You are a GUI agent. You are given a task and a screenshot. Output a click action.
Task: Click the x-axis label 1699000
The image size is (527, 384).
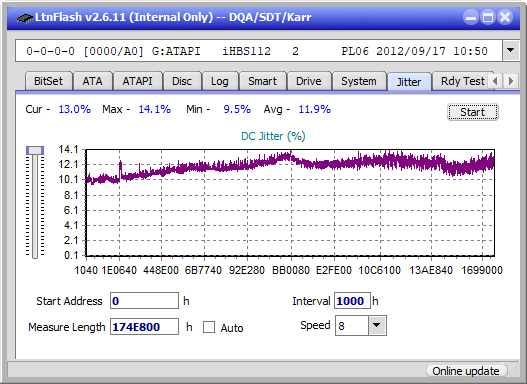click(x=482, y=270)
